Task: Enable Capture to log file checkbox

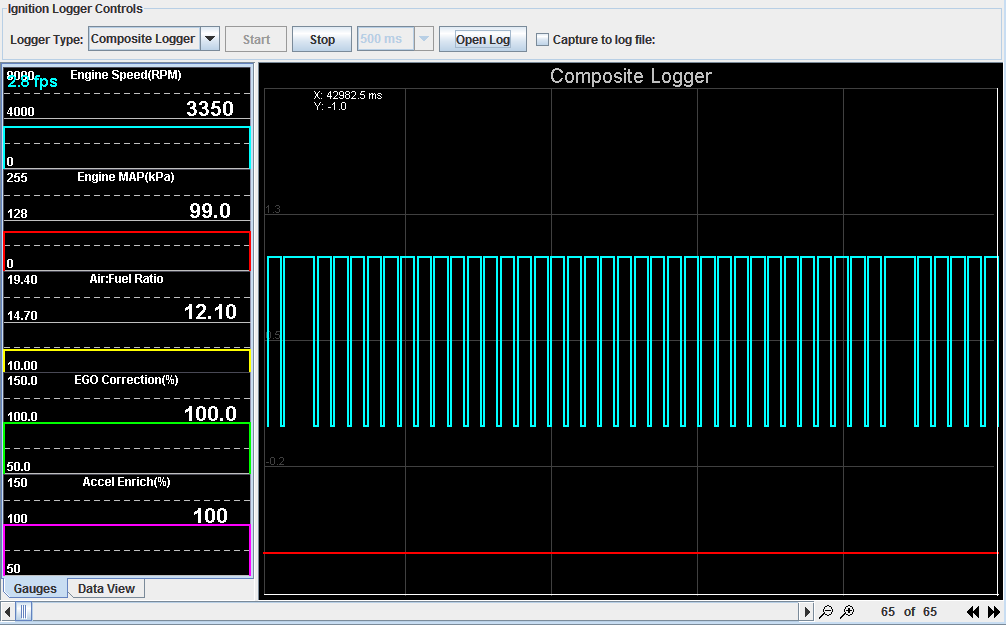Action: click(x=543, y=40)
